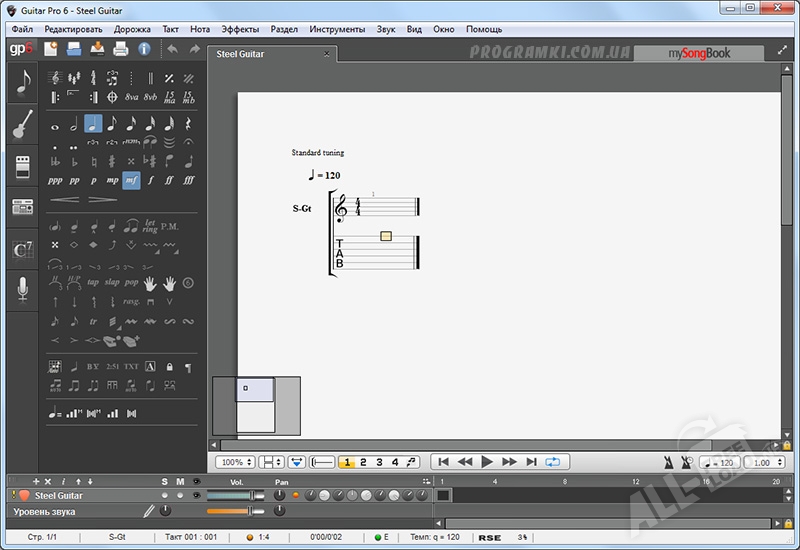The width and height of the screenshot is (800, 550).
Task: Open the chord diagram (C7) panel
Action: (22, 250)
